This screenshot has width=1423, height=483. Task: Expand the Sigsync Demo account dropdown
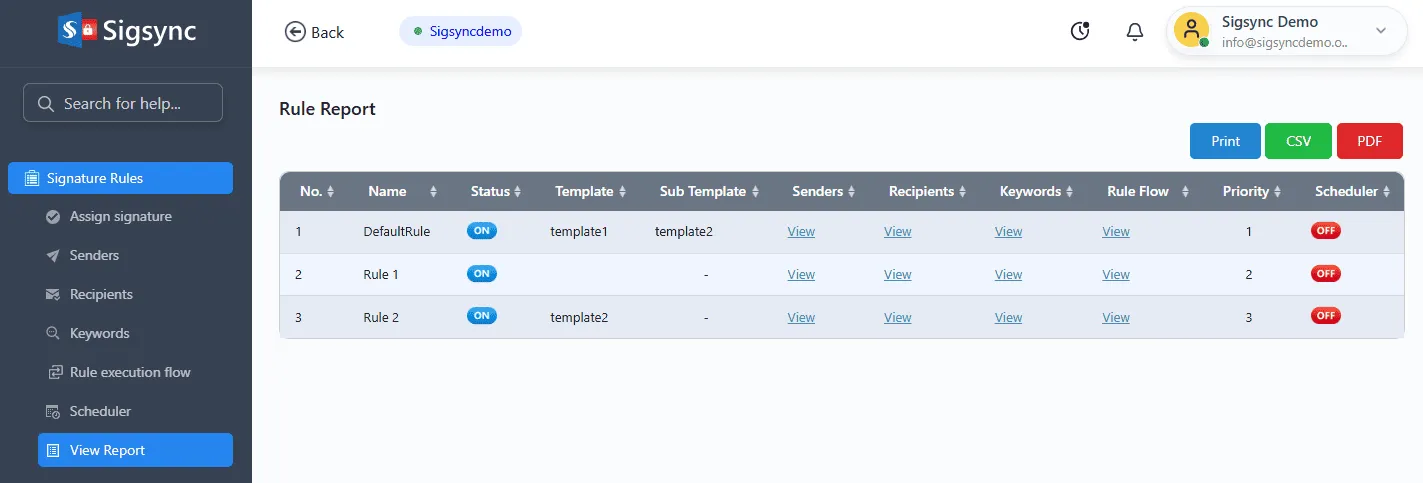pos(1381,31)
